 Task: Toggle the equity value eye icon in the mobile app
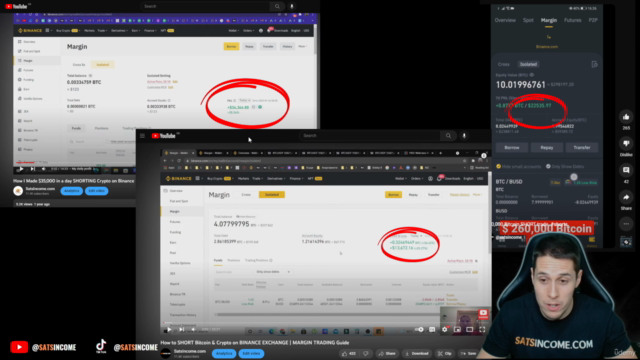(531, 75)
